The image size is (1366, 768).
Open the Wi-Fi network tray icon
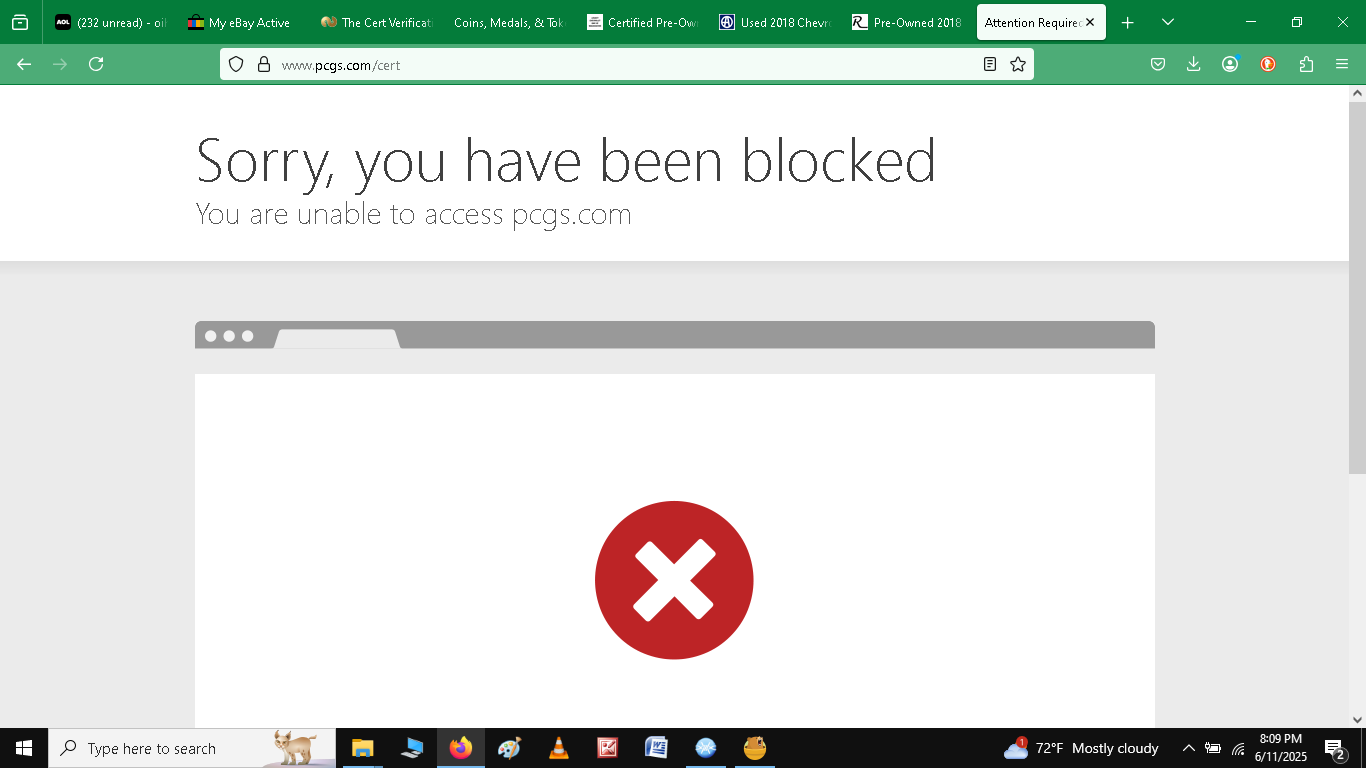(x=1238, y=748)
